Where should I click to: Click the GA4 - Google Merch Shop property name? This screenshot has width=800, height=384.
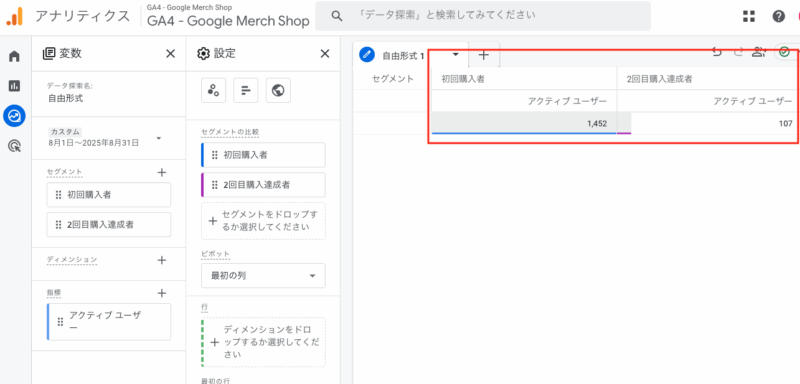coord(229,21)
